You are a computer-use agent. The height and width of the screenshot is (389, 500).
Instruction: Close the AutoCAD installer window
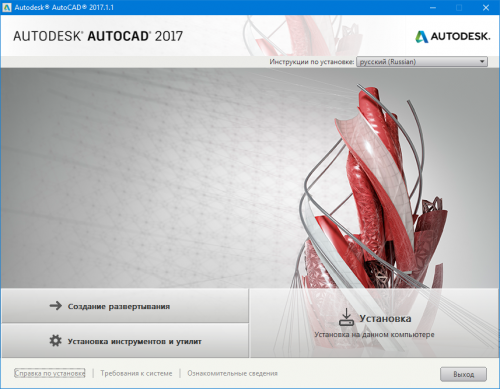tap(486, 7)
